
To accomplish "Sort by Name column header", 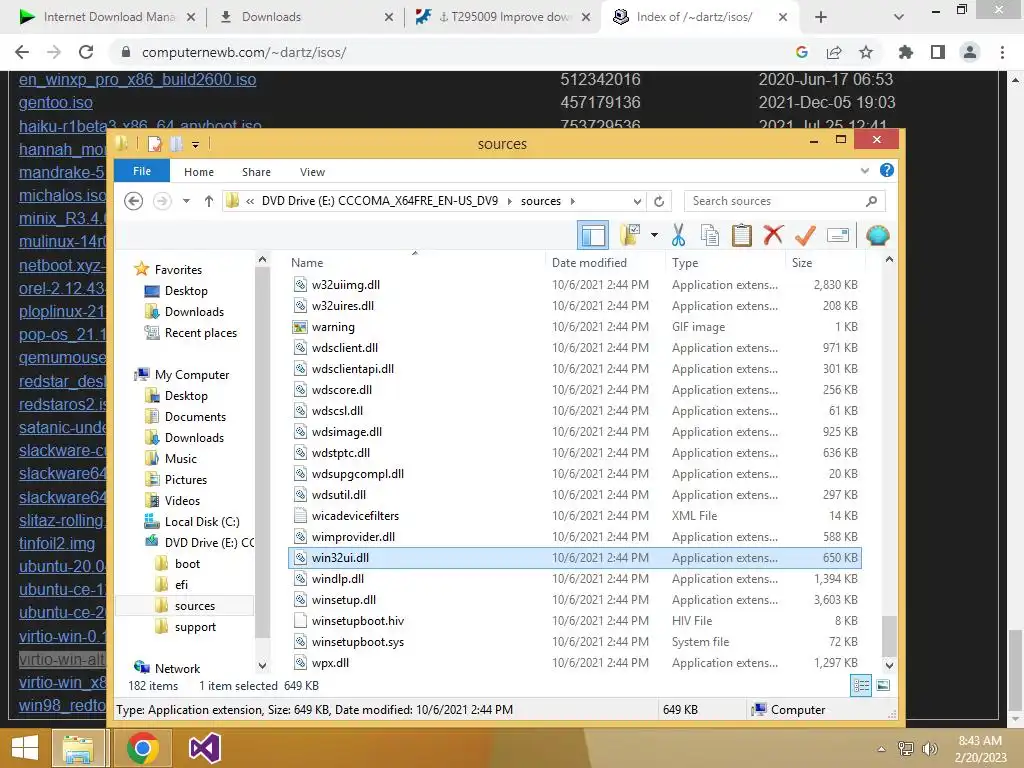I will point(307,263).
